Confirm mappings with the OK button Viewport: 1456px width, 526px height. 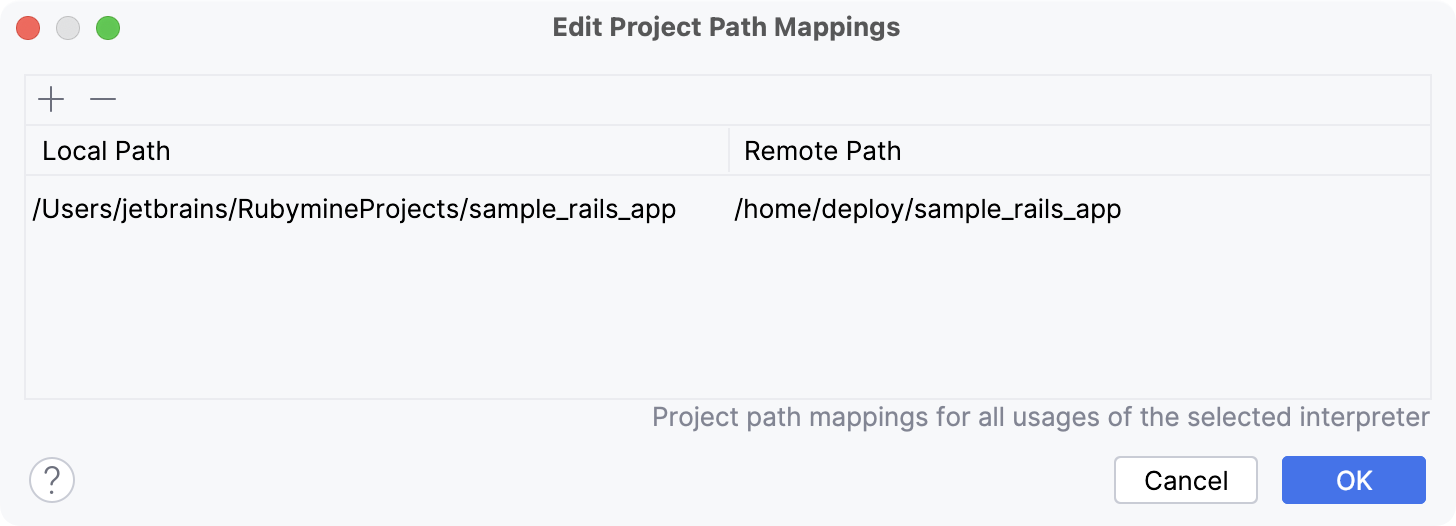pos(1353,480)
